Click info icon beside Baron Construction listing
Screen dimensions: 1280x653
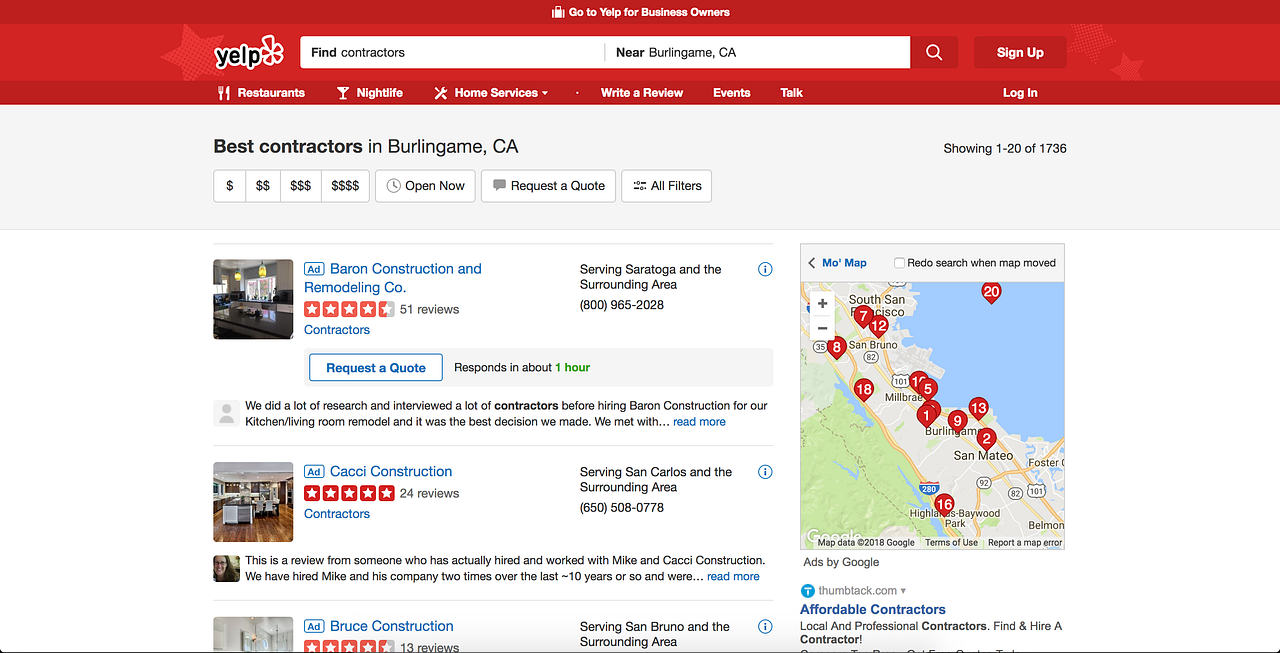pos(765,269)
